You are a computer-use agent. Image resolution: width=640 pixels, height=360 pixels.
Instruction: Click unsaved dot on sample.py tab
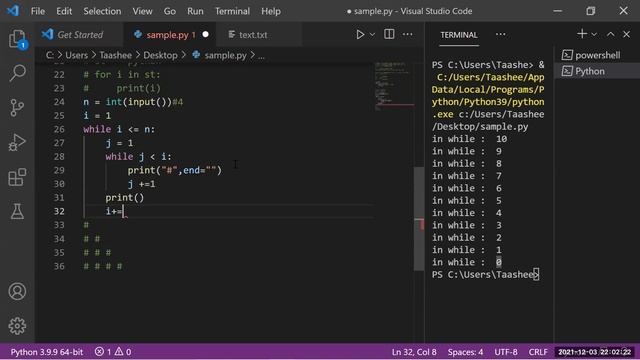205,35
